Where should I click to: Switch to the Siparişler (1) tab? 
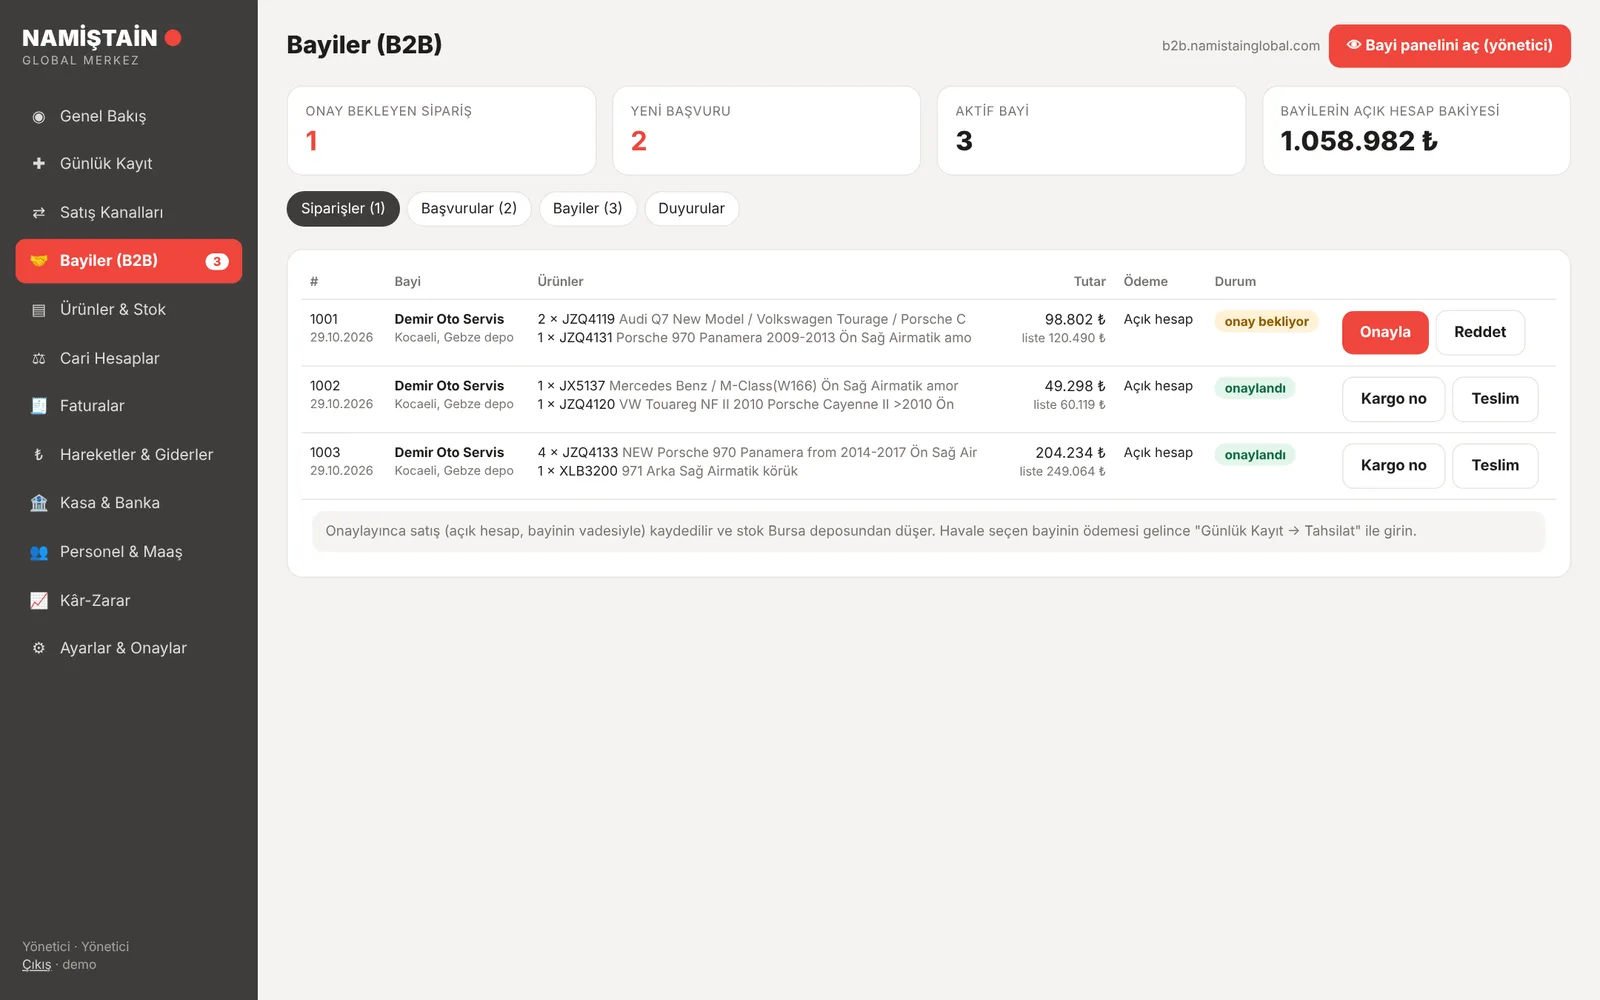(x=343, y=208)
